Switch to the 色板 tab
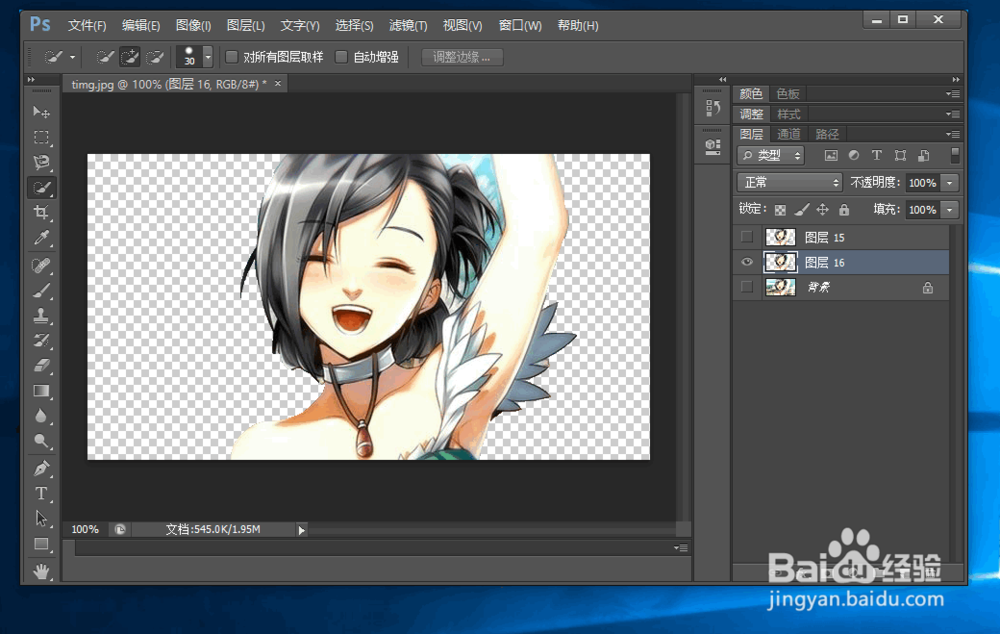Screen dimensions: 1000x634 [788, 94]
